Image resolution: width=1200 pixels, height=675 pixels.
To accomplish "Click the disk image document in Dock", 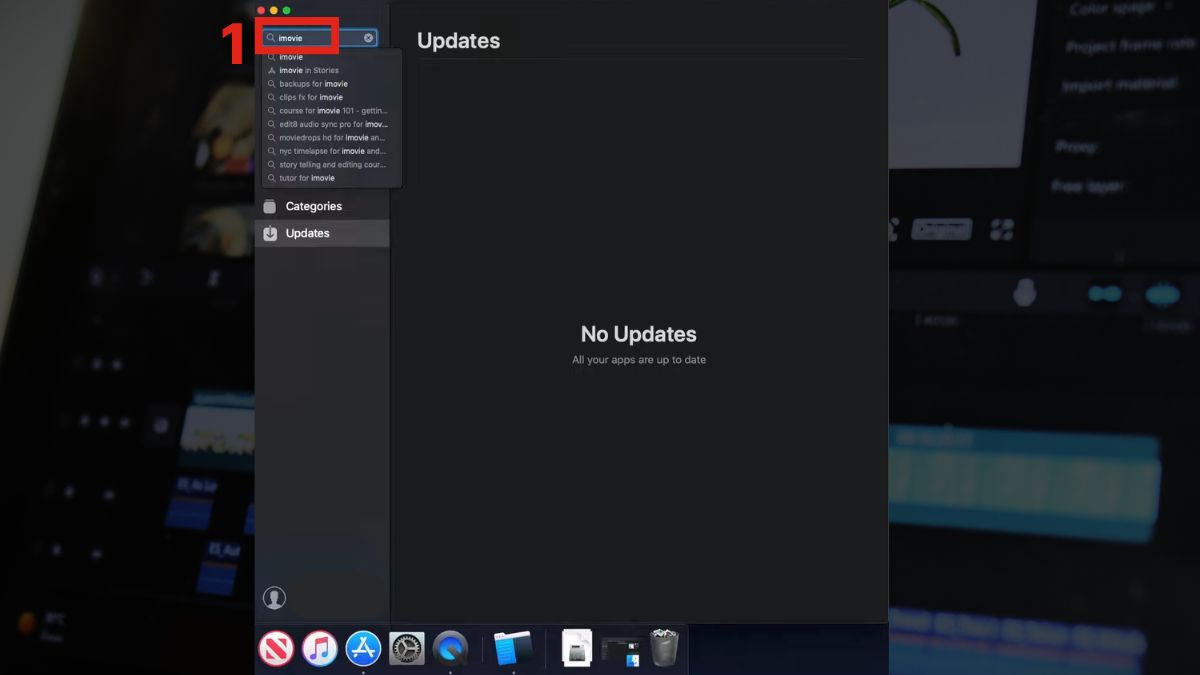I will (x=577, y=648).
